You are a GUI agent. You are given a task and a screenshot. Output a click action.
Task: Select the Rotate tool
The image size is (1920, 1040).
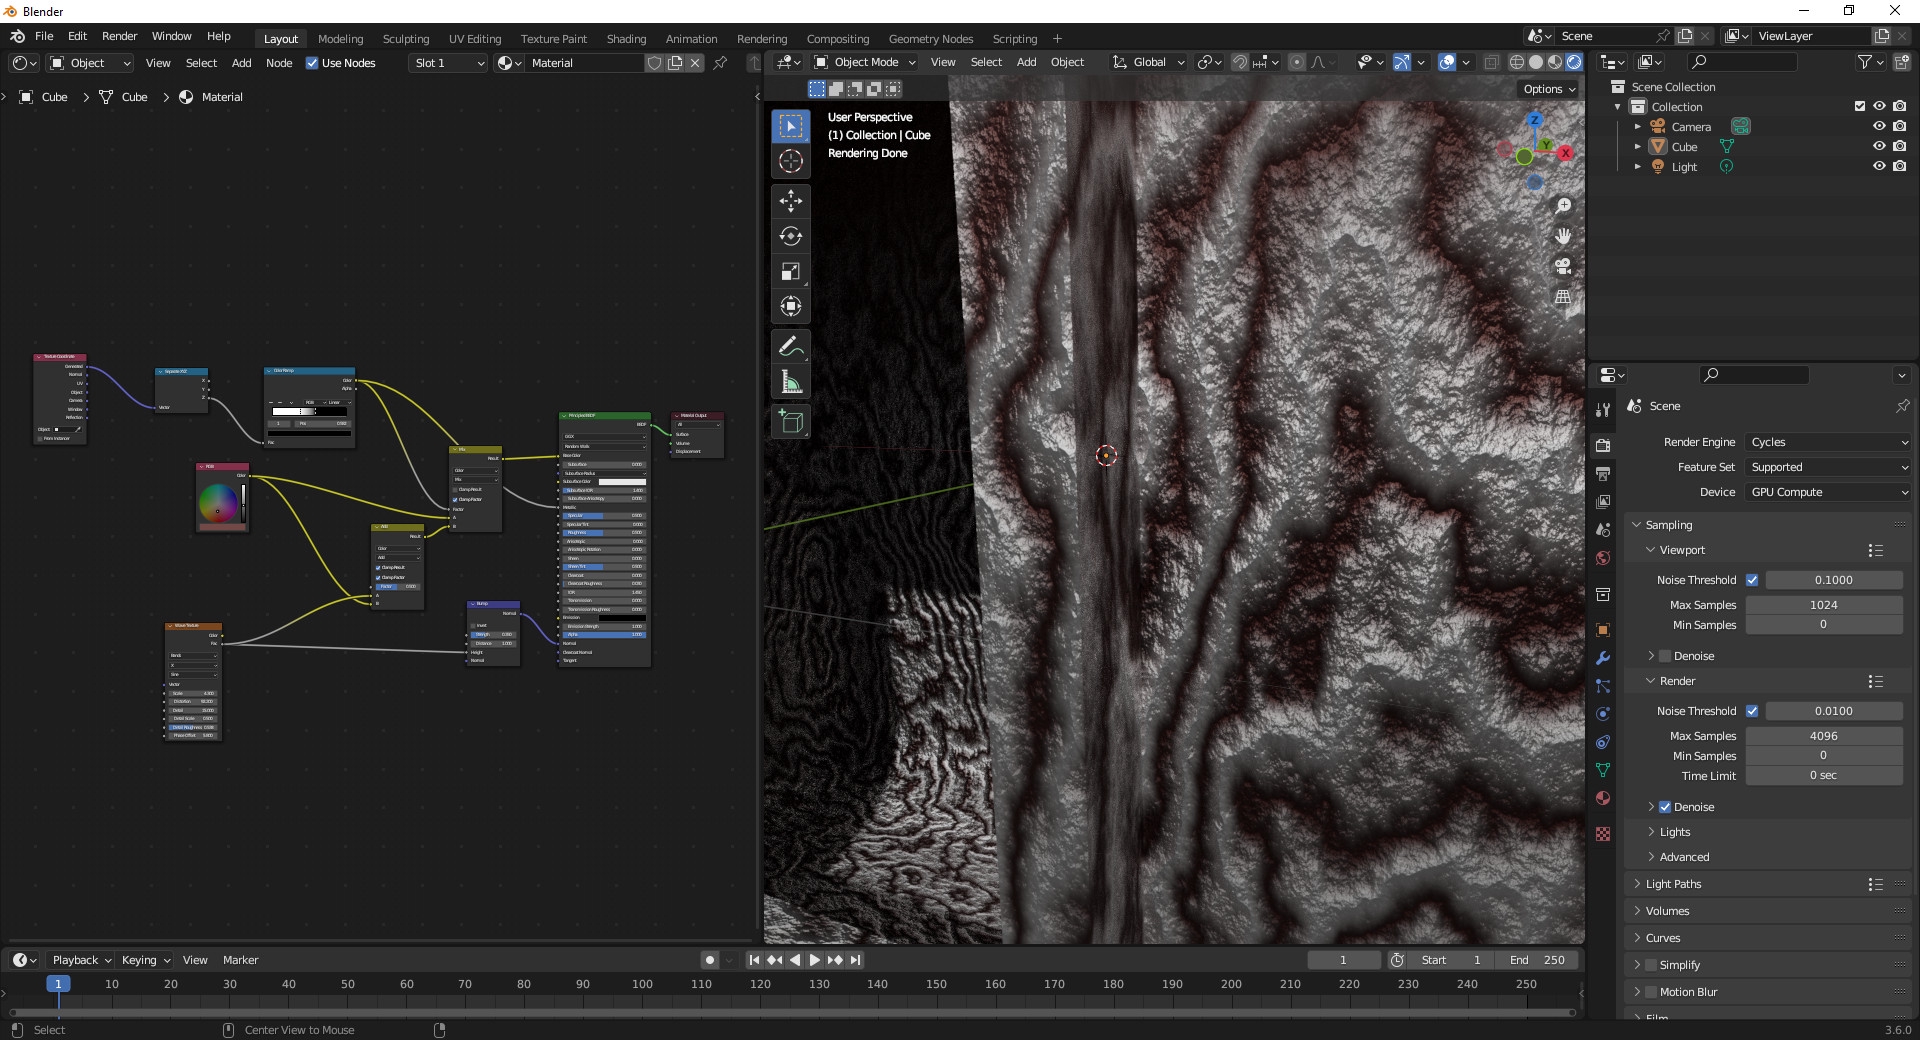(790, 236)
